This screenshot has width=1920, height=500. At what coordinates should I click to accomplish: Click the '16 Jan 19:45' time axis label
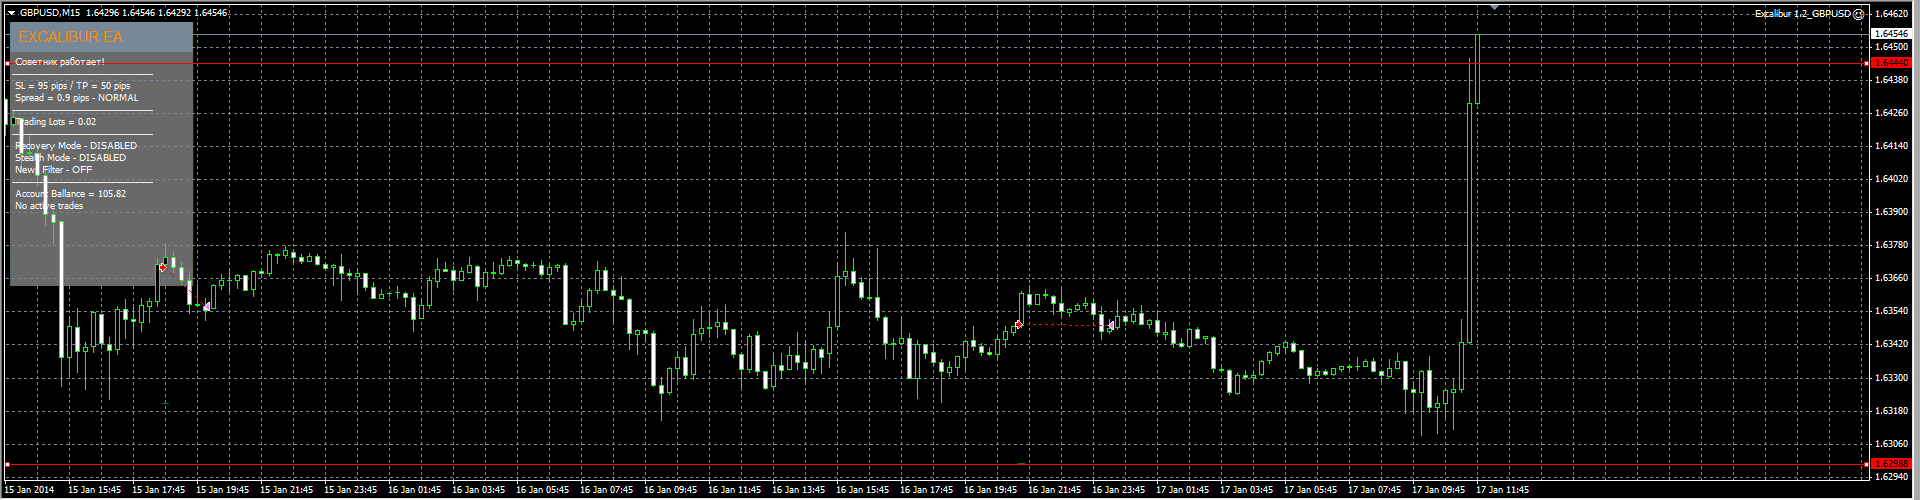pos(991,490)
